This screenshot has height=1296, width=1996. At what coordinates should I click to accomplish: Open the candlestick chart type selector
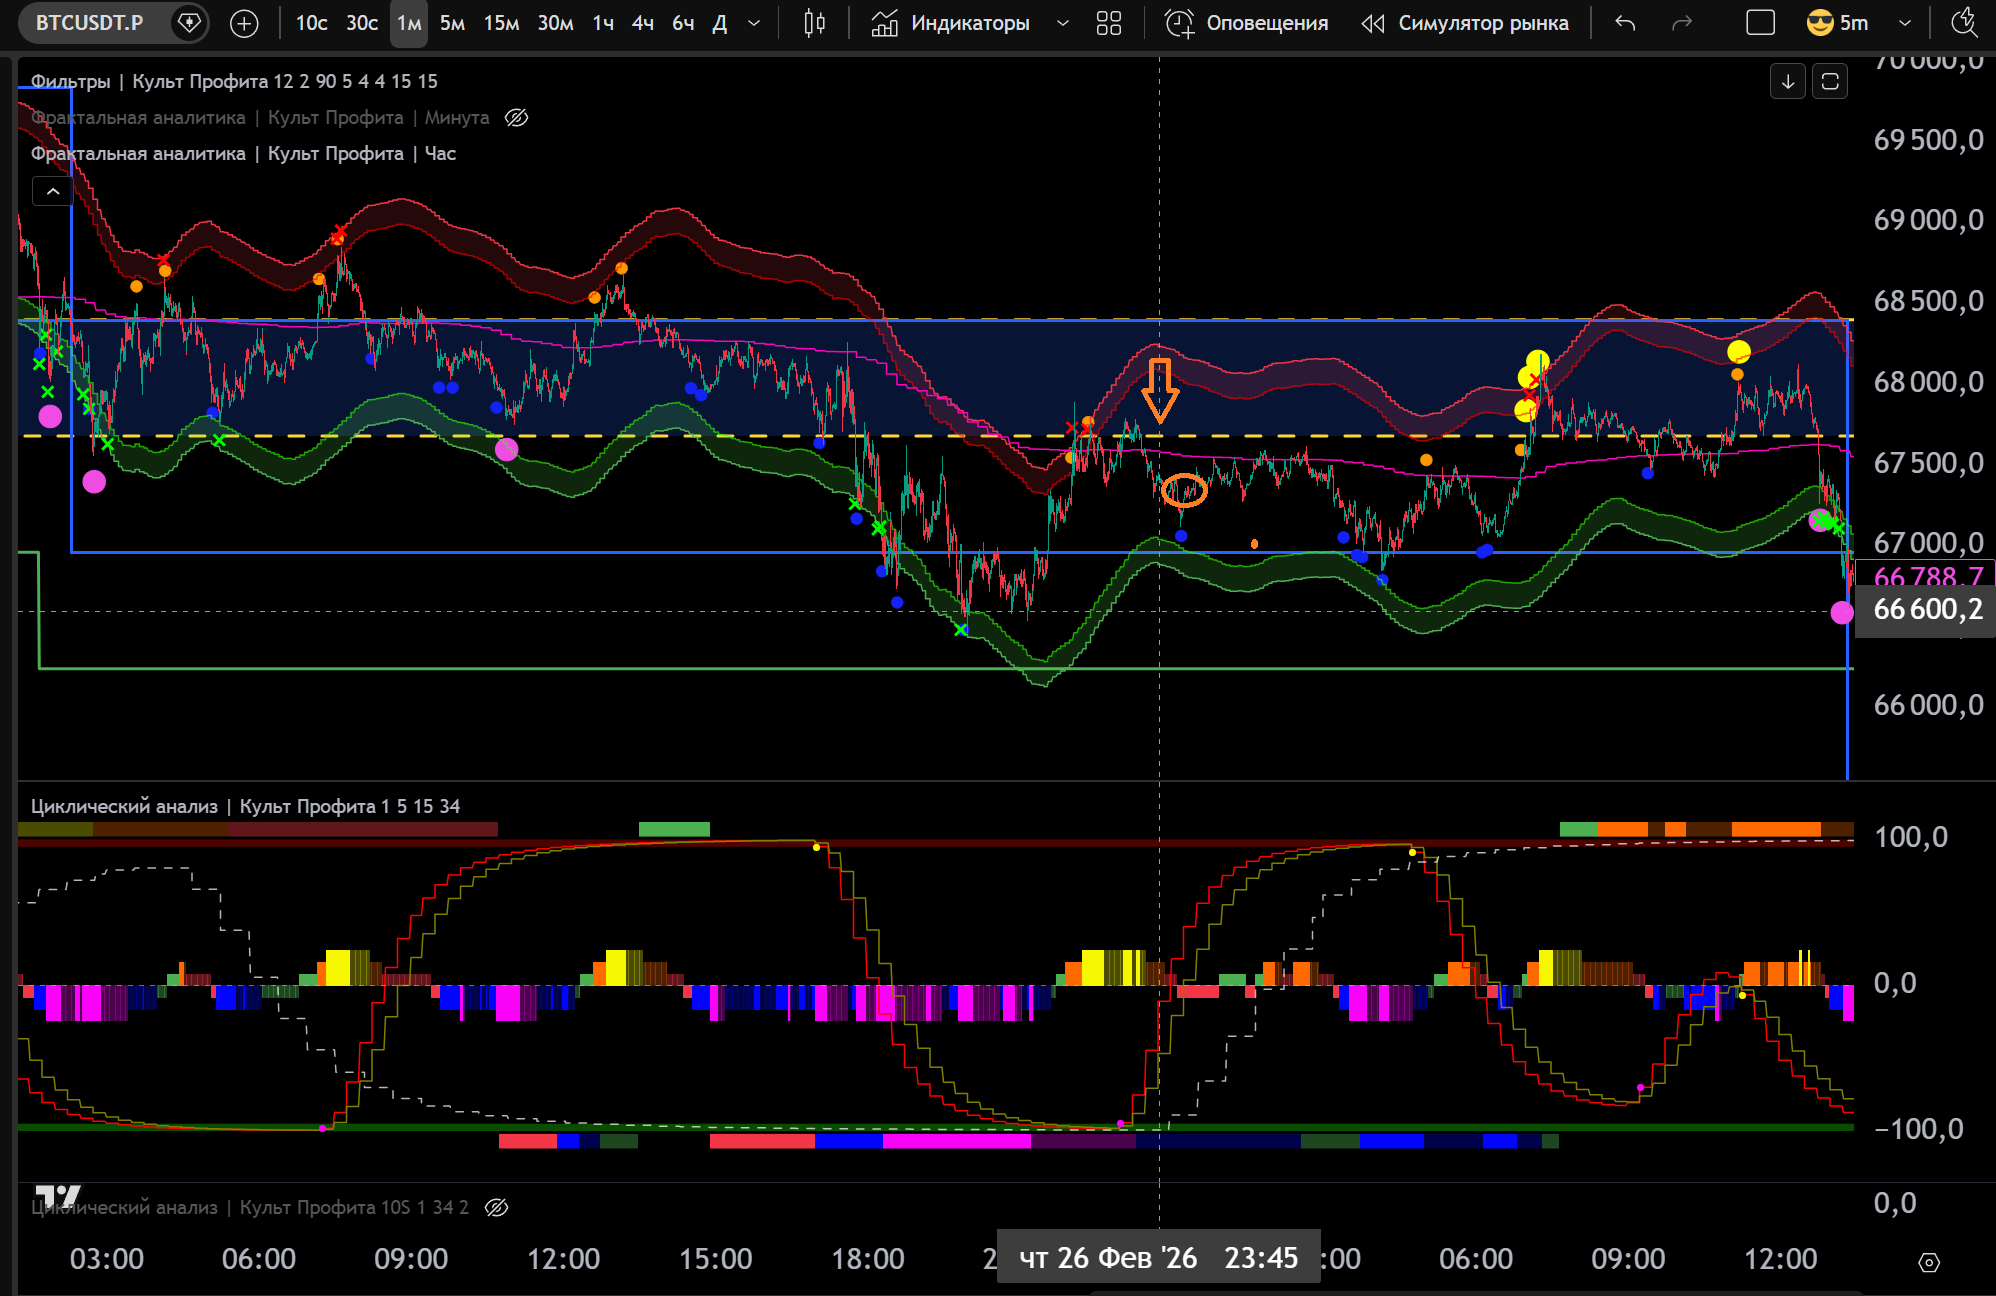(x=814, y=23)
